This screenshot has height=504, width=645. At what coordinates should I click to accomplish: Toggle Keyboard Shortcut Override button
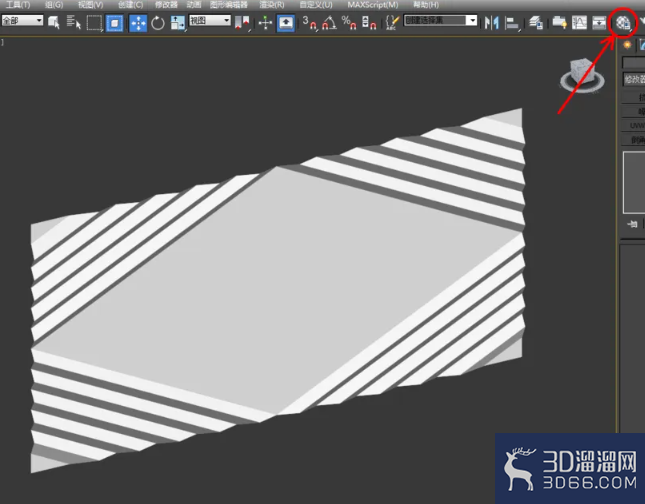[285, 23]
